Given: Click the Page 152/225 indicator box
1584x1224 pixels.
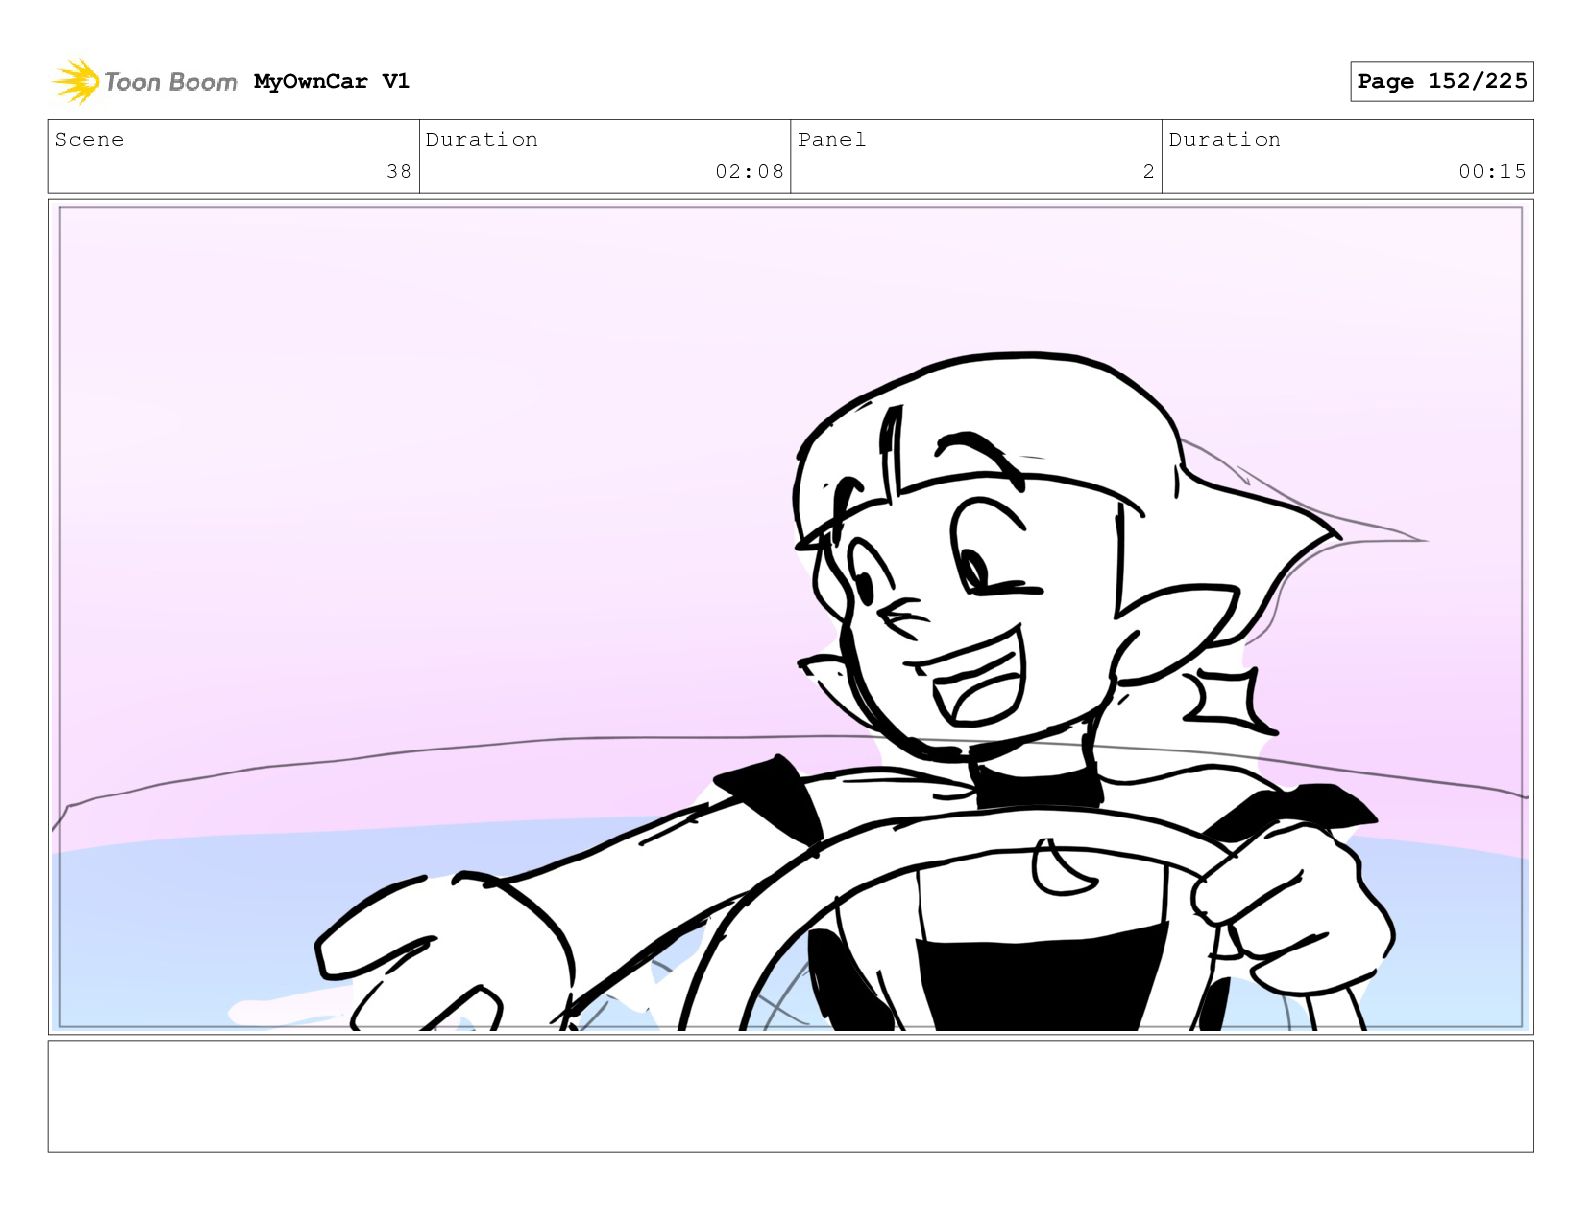Looking at the screenshot, I should click(x=1441, y=81).
